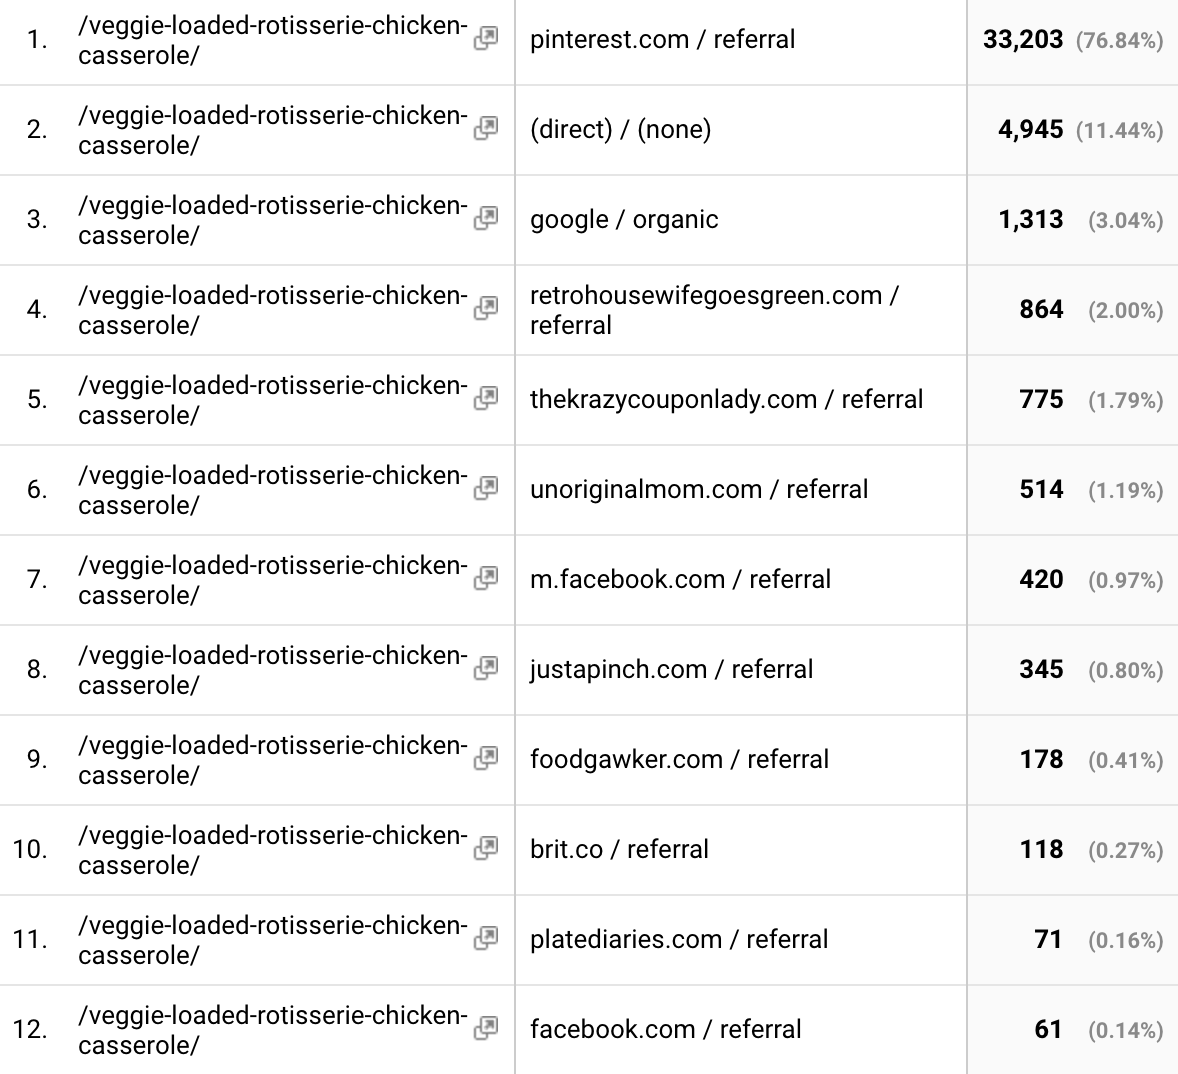Image resolution: width=1178 pixels, height=1074 pixels.
Task: Open external link icon in row 7
Action: (486, 578)
